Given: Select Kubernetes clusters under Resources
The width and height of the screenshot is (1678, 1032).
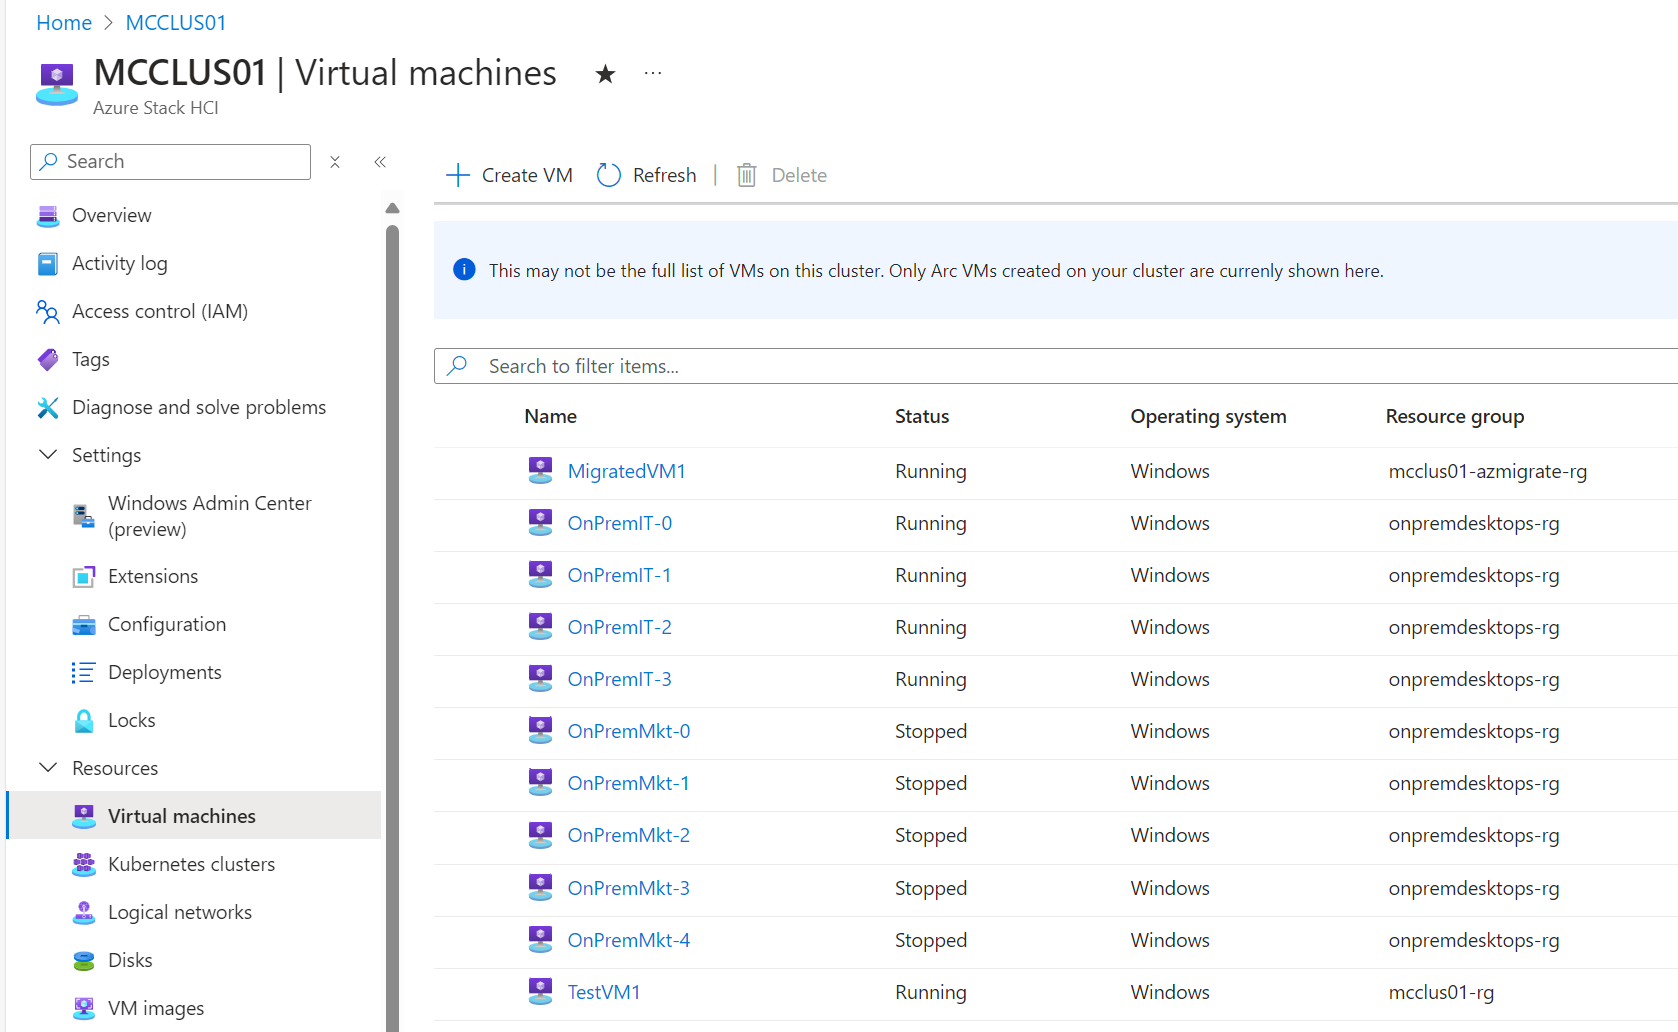Looking at the screenshot, I should 192,864.
